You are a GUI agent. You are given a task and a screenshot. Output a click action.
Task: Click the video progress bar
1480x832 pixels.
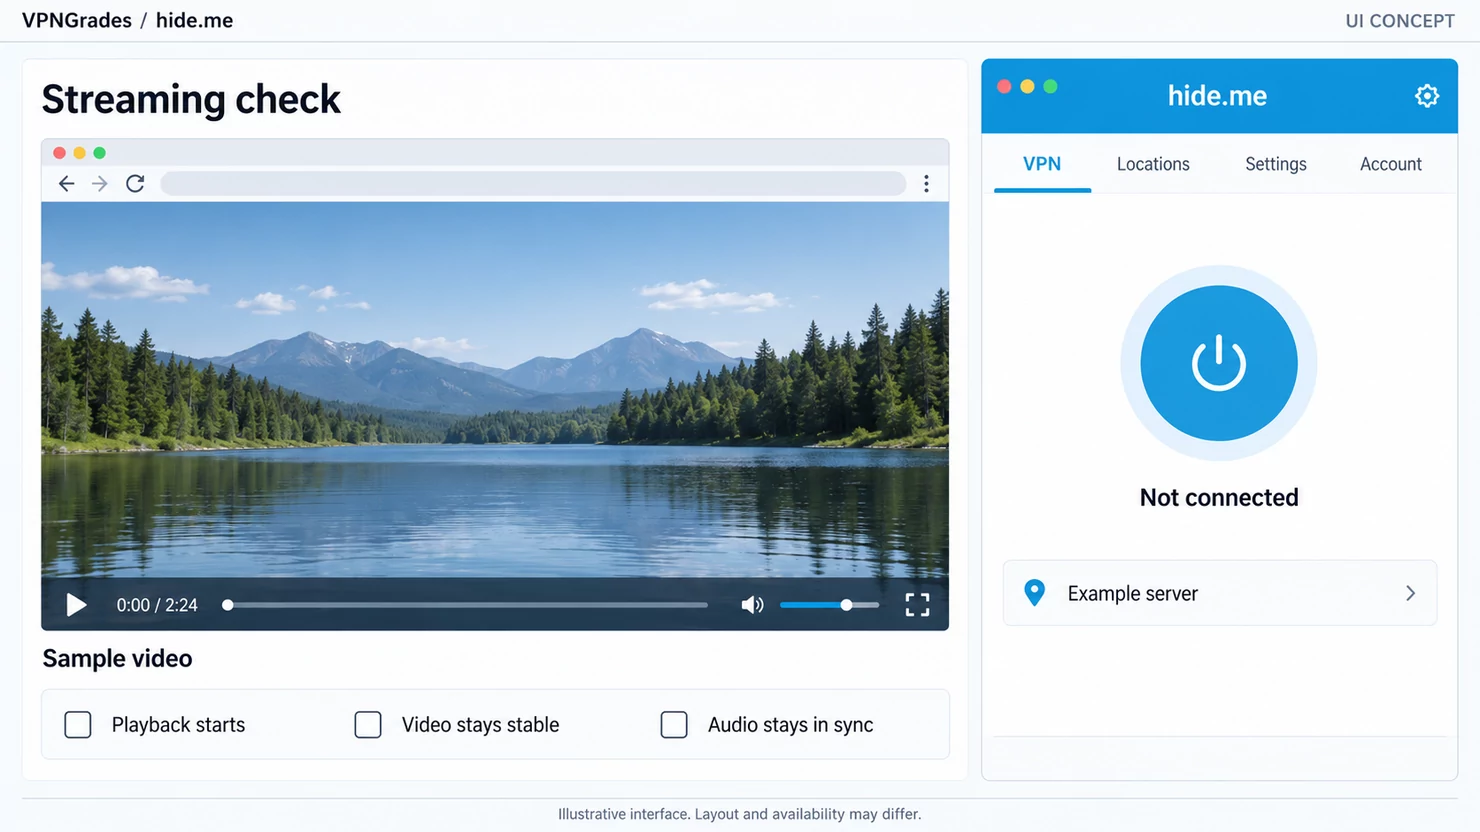click(x=467, y=605)
